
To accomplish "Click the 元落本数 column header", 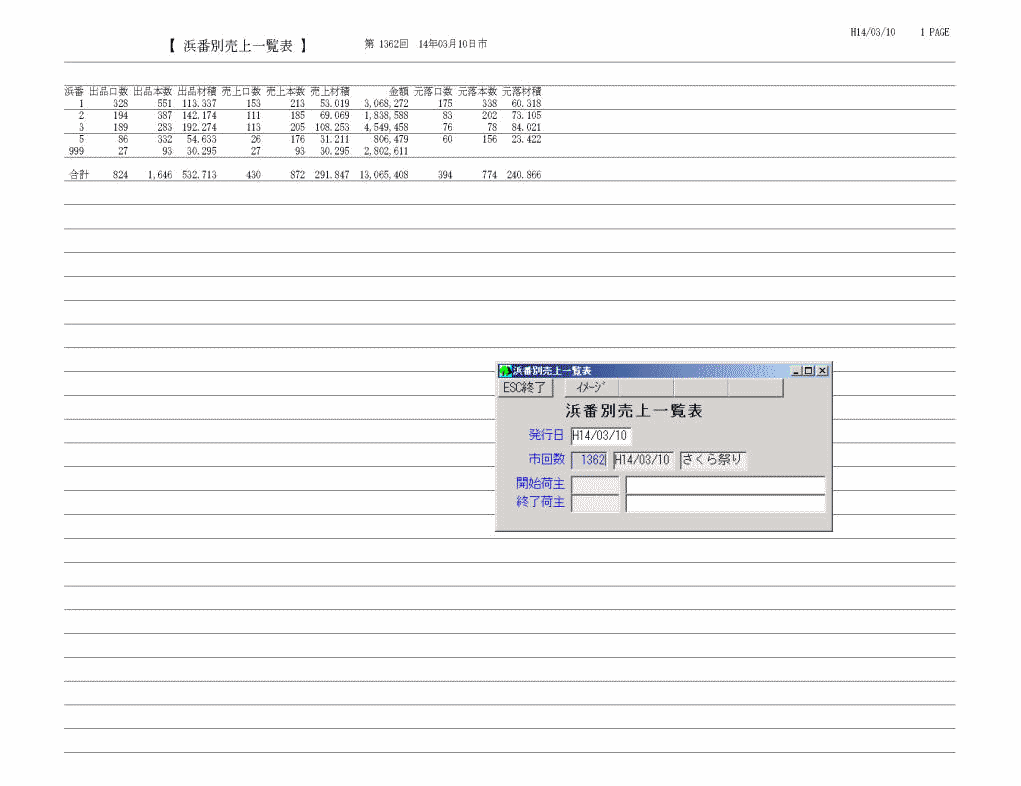I will point(477,92).
